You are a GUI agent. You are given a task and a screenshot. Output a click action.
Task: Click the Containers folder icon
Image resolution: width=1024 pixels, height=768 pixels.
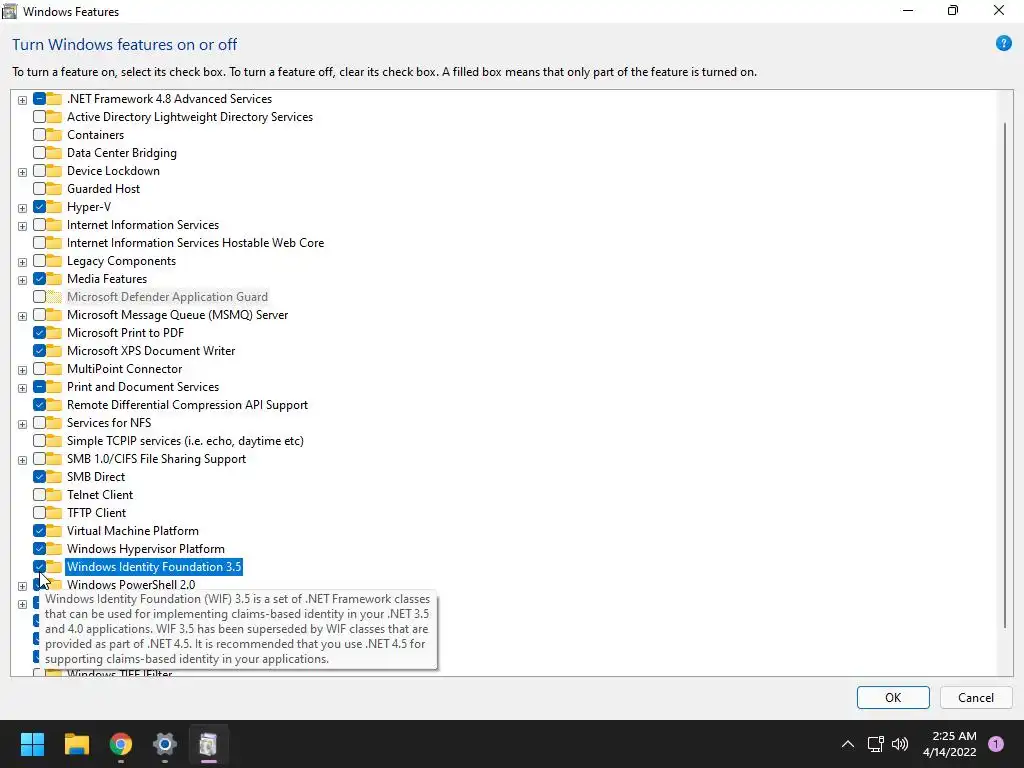tap(54, 135)
